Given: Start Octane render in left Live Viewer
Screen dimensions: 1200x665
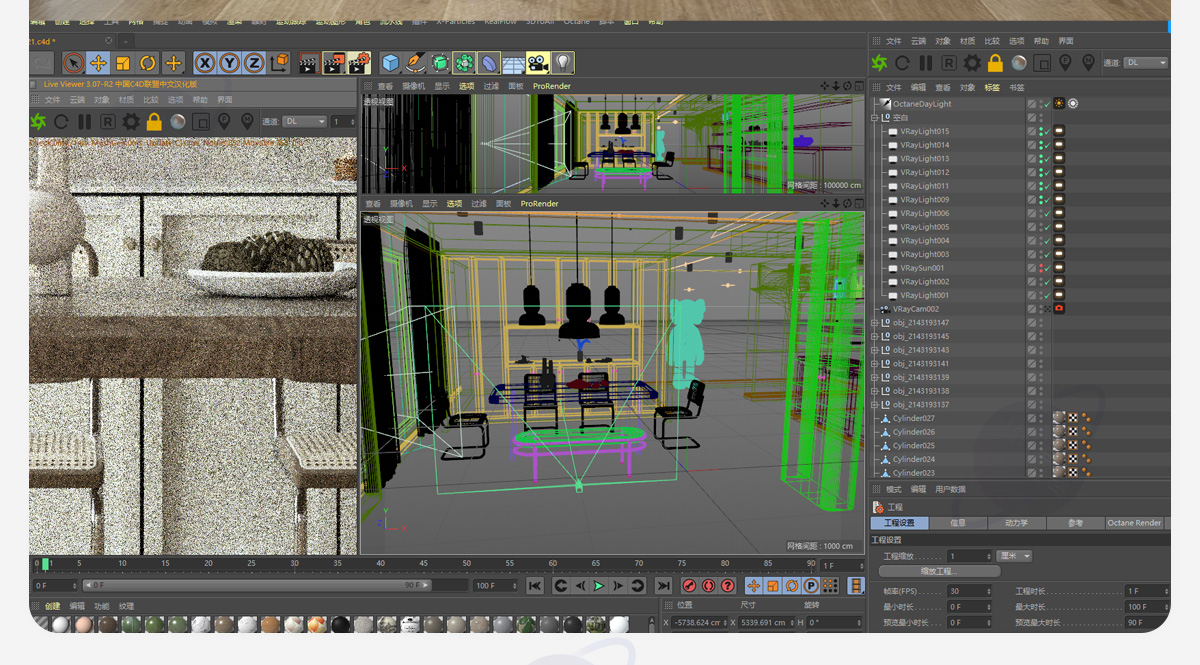Looking at the screenshot, I should tap(38, 121).
